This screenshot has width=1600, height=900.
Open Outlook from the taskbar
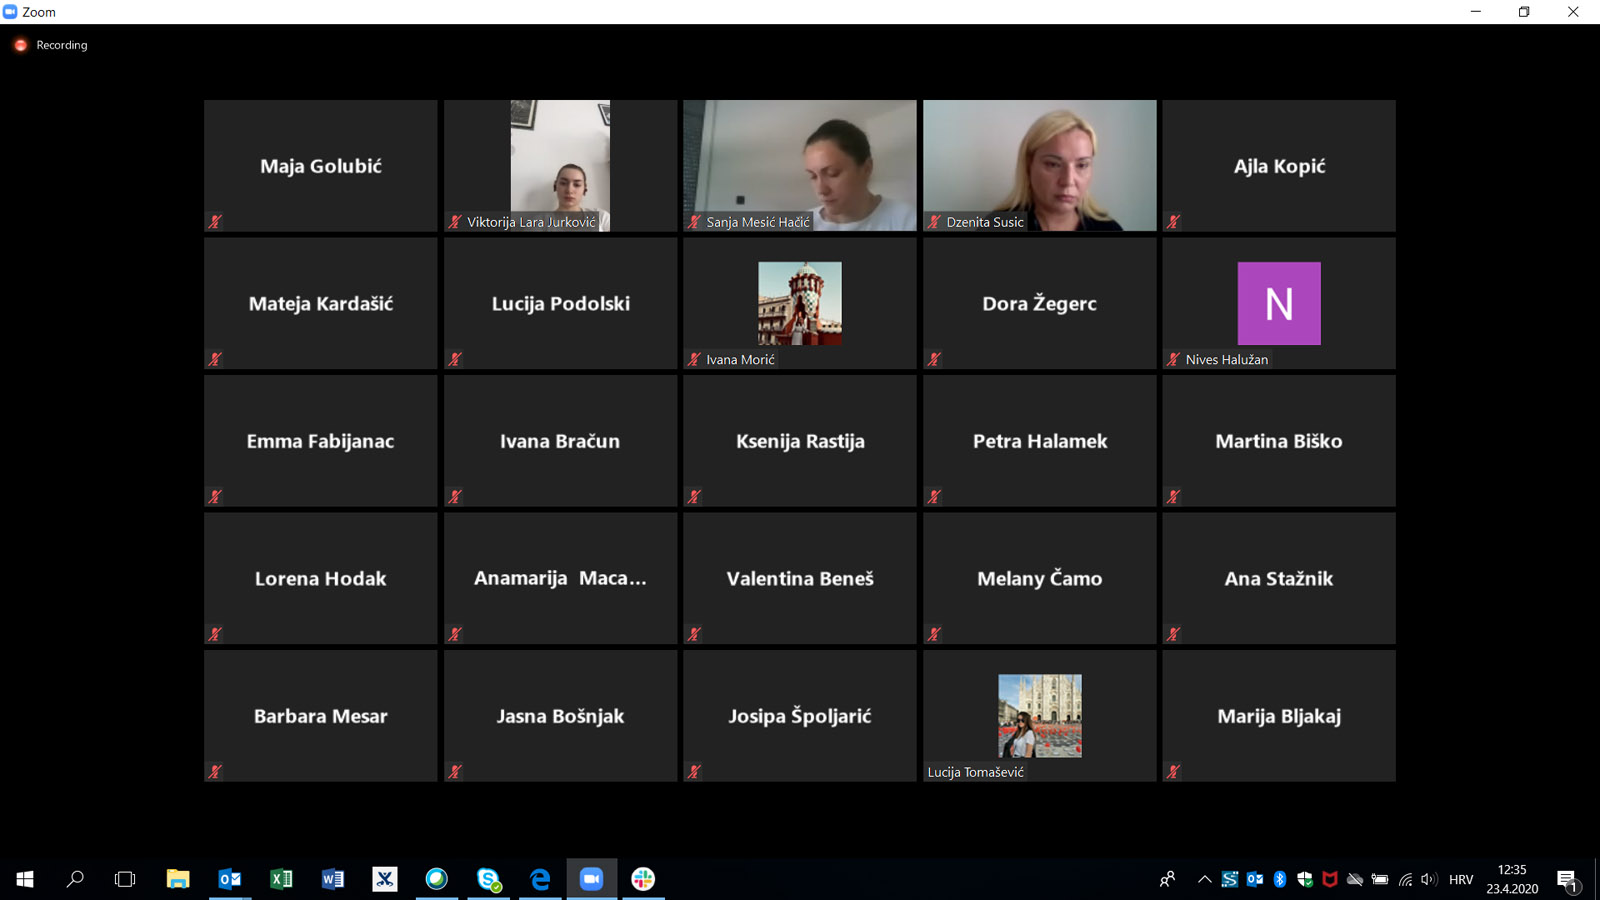[230, 879]
